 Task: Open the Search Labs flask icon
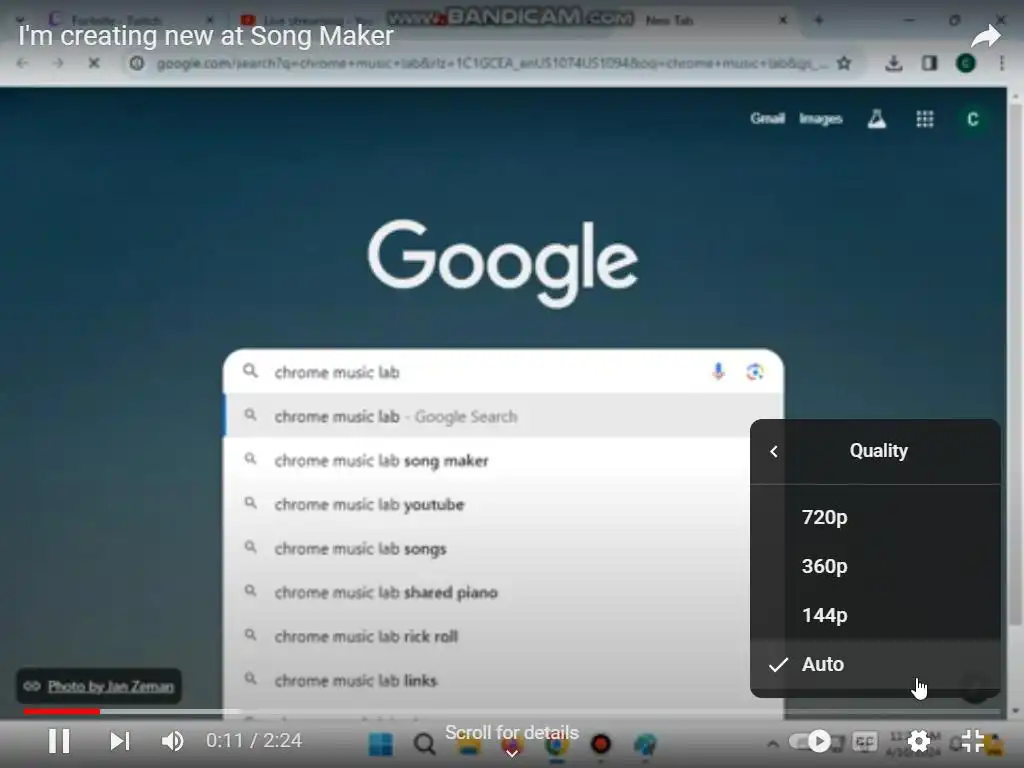[876, 119]
